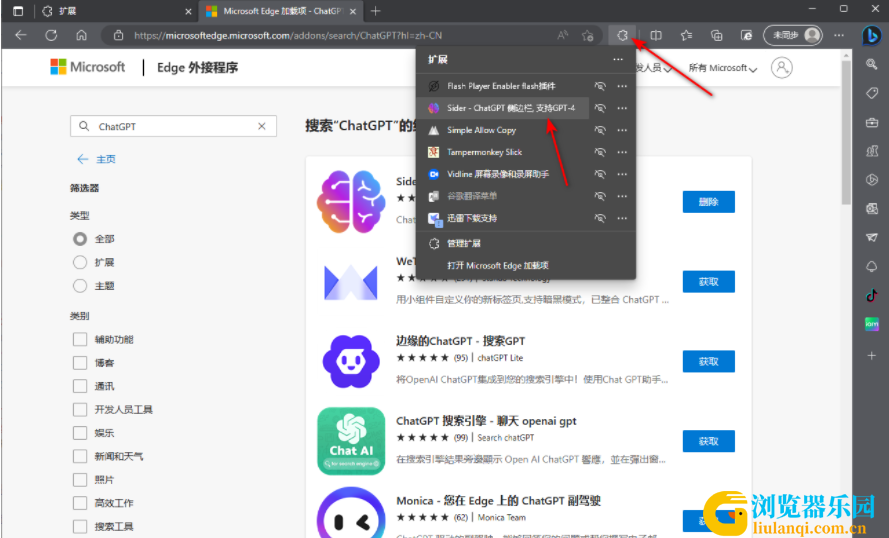Open the split screen icon
The height and width of the screenshot is (538, 889).
point(656,35)
